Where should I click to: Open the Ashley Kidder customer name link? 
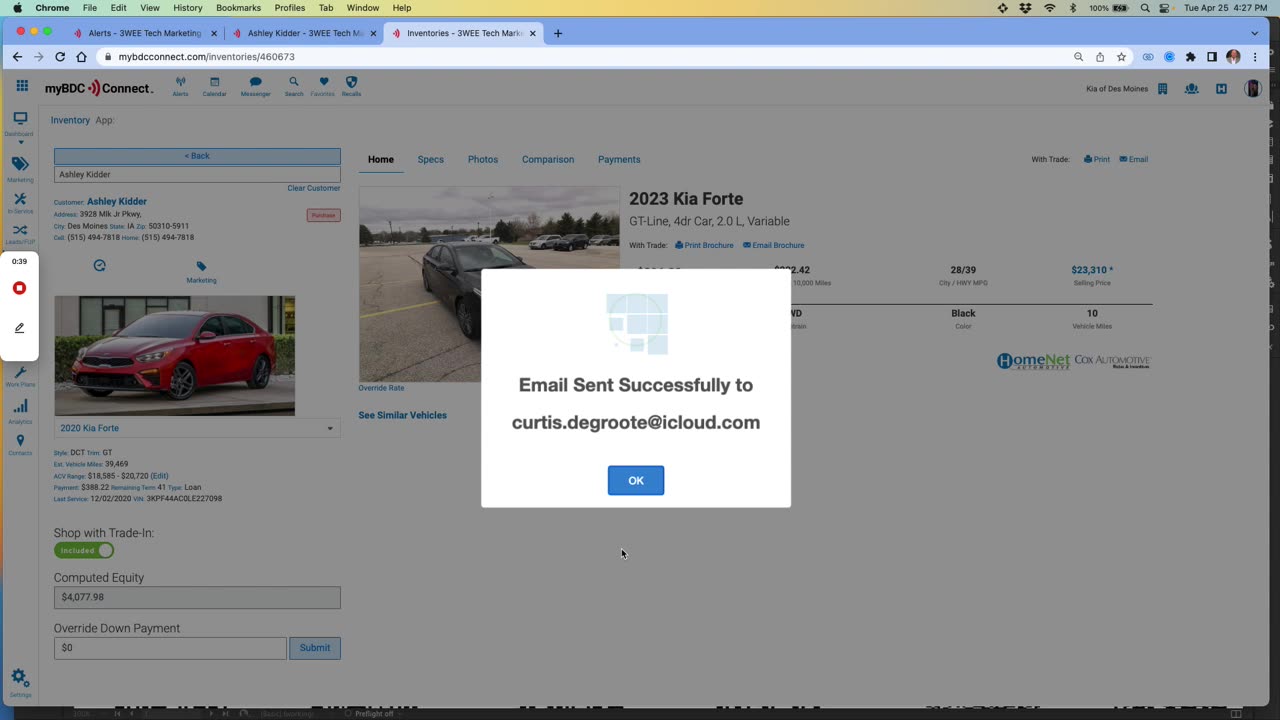coord(117,201)
